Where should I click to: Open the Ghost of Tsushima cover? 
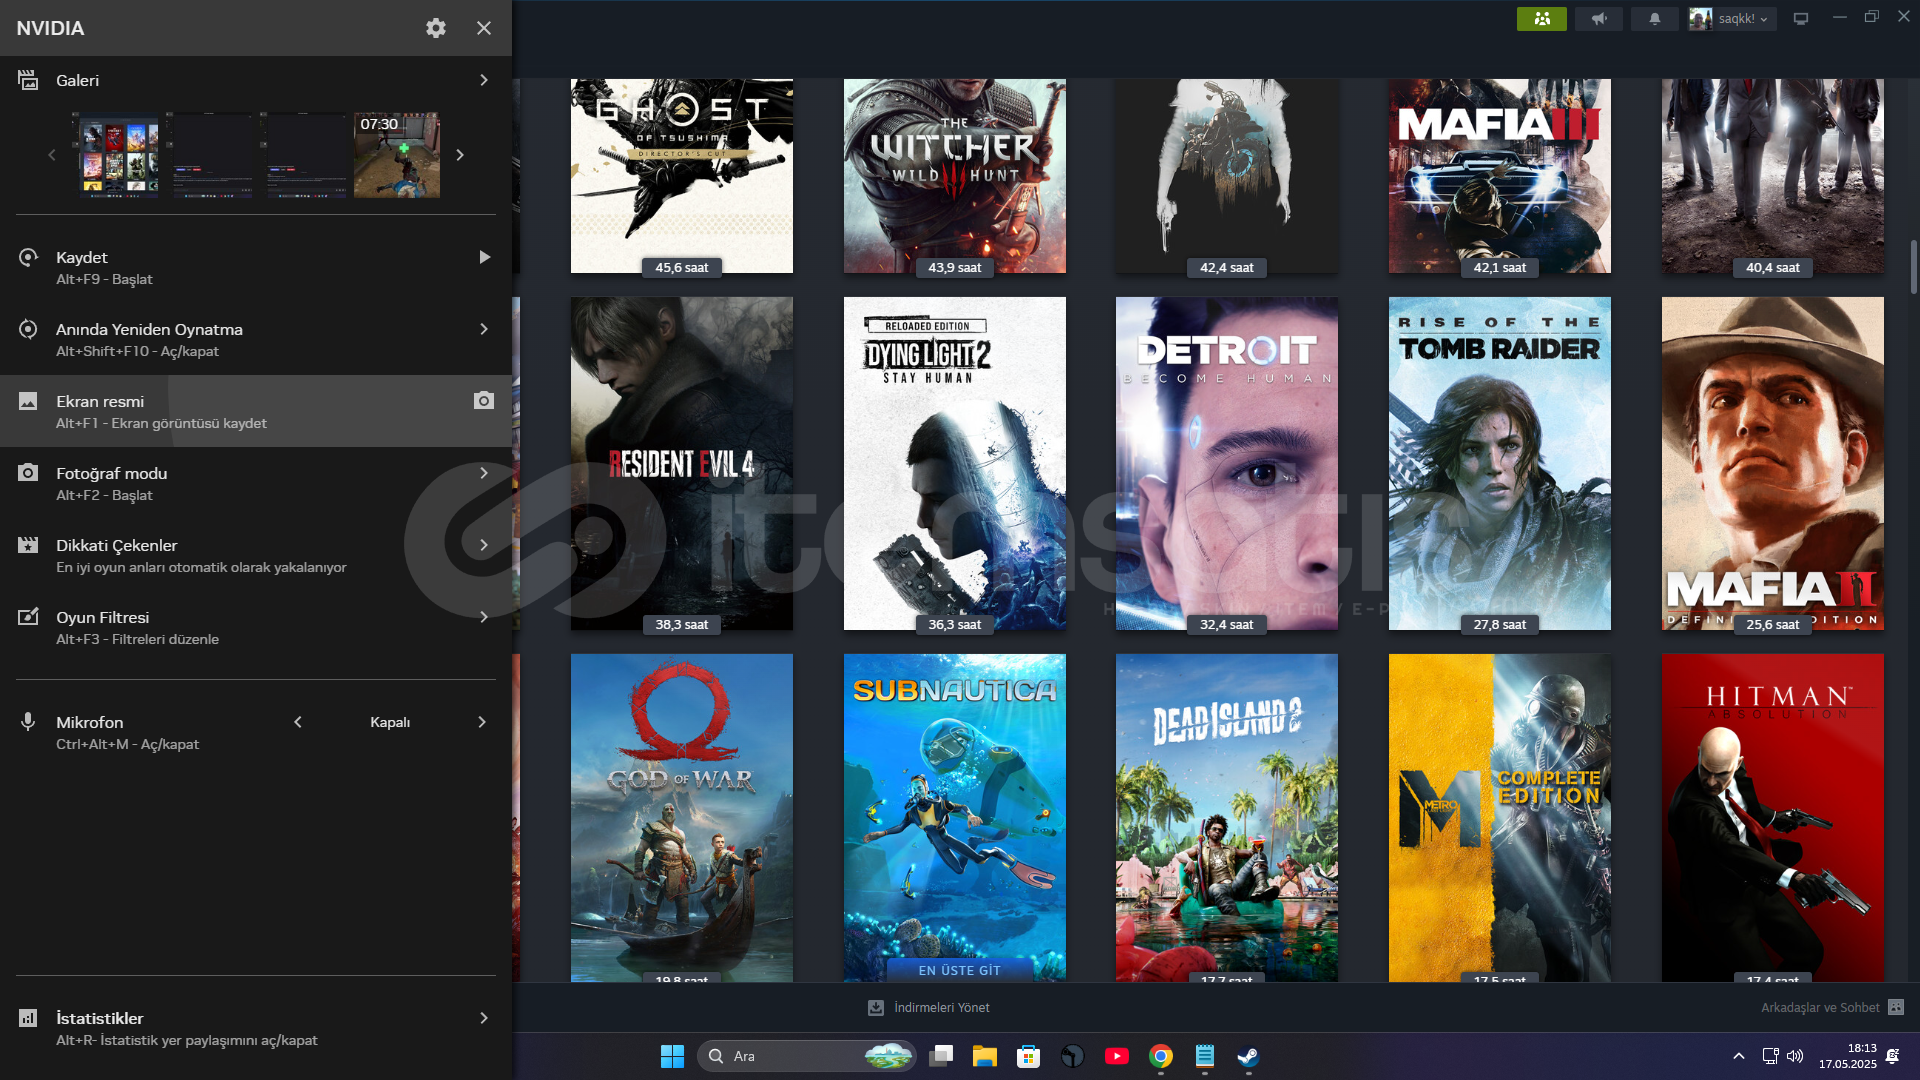(x=682, y=176)
